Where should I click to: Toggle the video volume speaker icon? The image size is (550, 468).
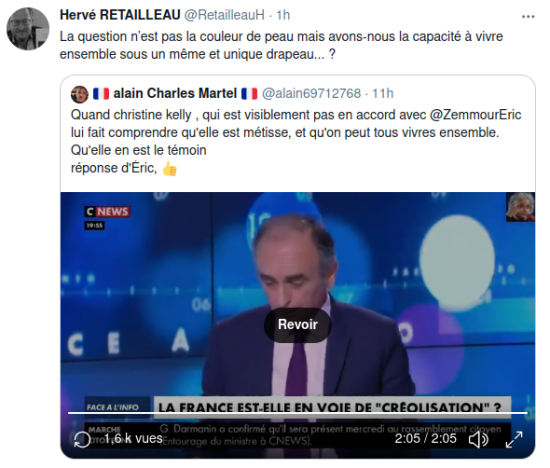pos(478,439)
